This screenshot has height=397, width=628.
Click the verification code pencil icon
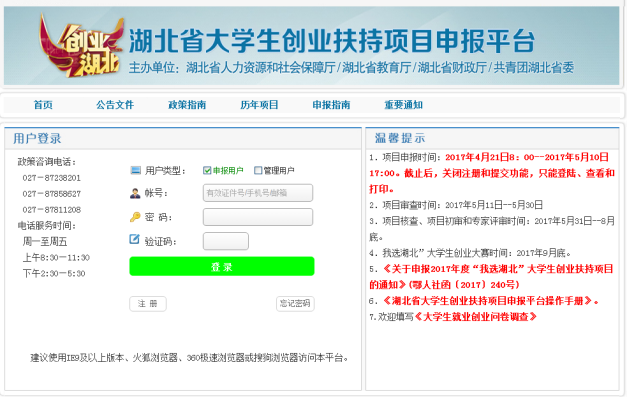135,239
